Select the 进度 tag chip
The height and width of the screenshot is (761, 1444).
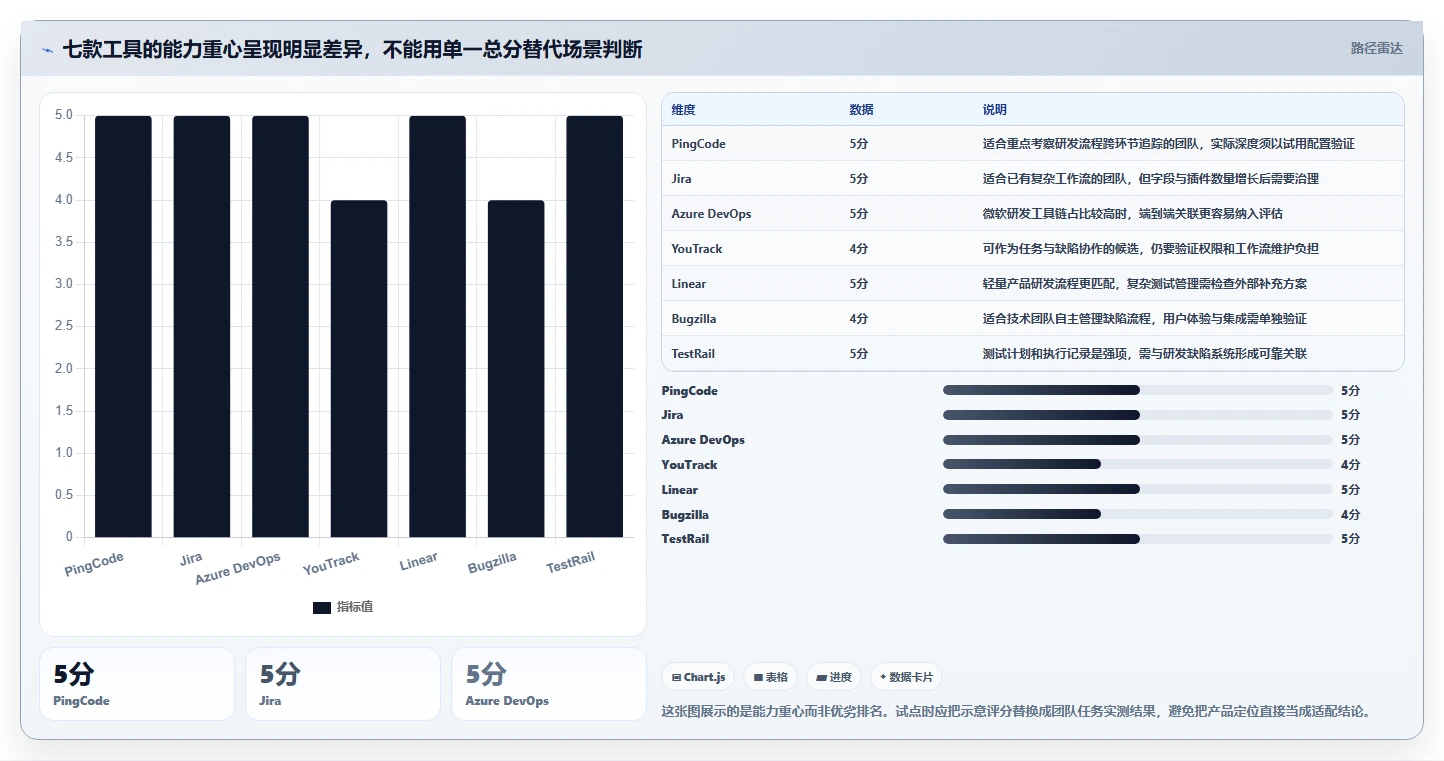click(x=833, y=677)
